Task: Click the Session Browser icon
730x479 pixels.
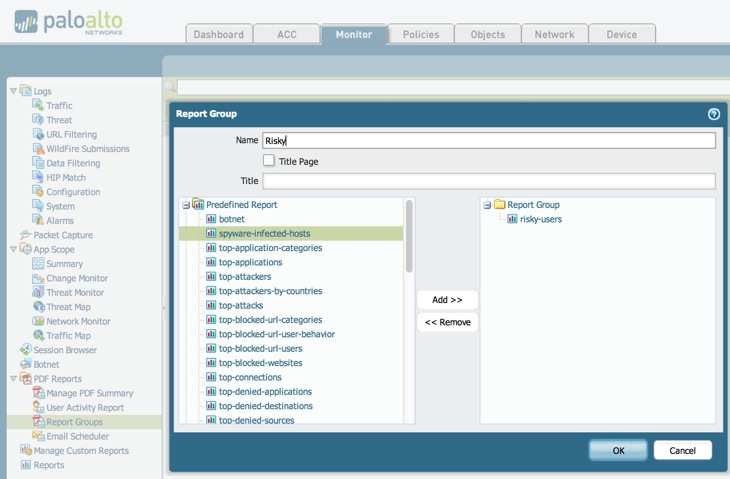Action: tap(25, 350)
